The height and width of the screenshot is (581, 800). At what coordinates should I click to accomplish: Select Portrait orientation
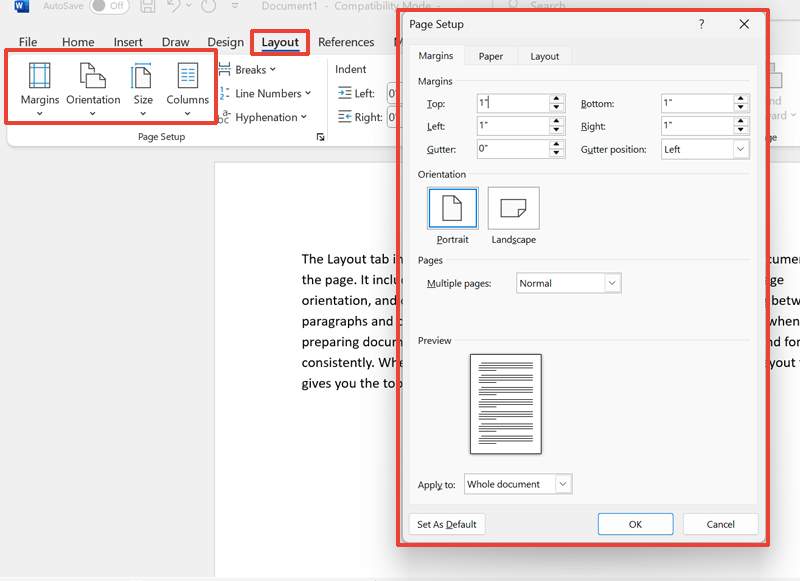[x=453, y=208]
